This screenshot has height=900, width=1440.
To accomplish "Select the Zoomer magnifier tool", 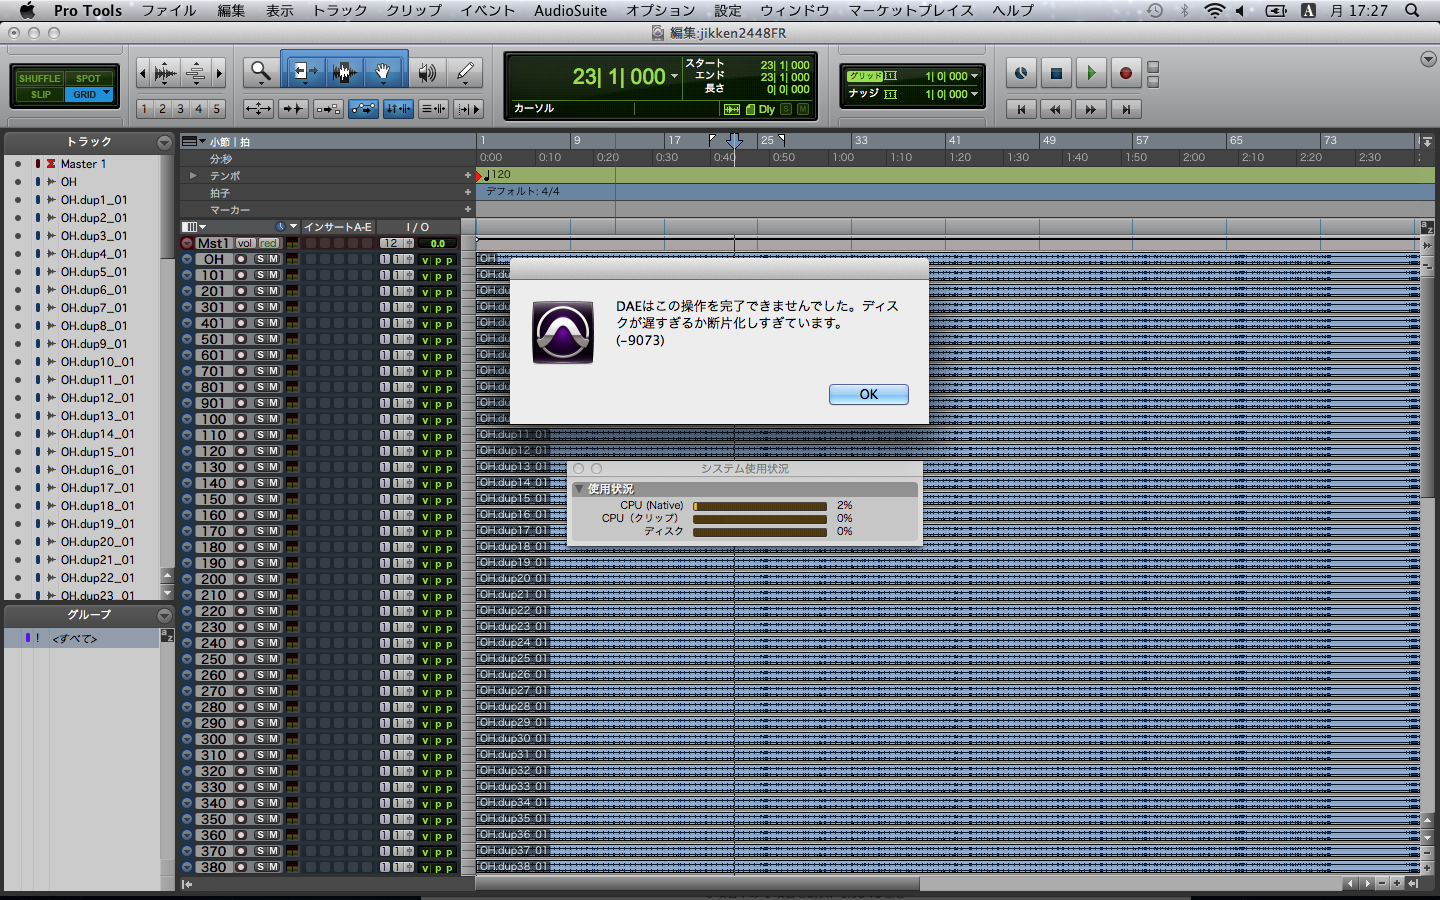I will [261, 72].
